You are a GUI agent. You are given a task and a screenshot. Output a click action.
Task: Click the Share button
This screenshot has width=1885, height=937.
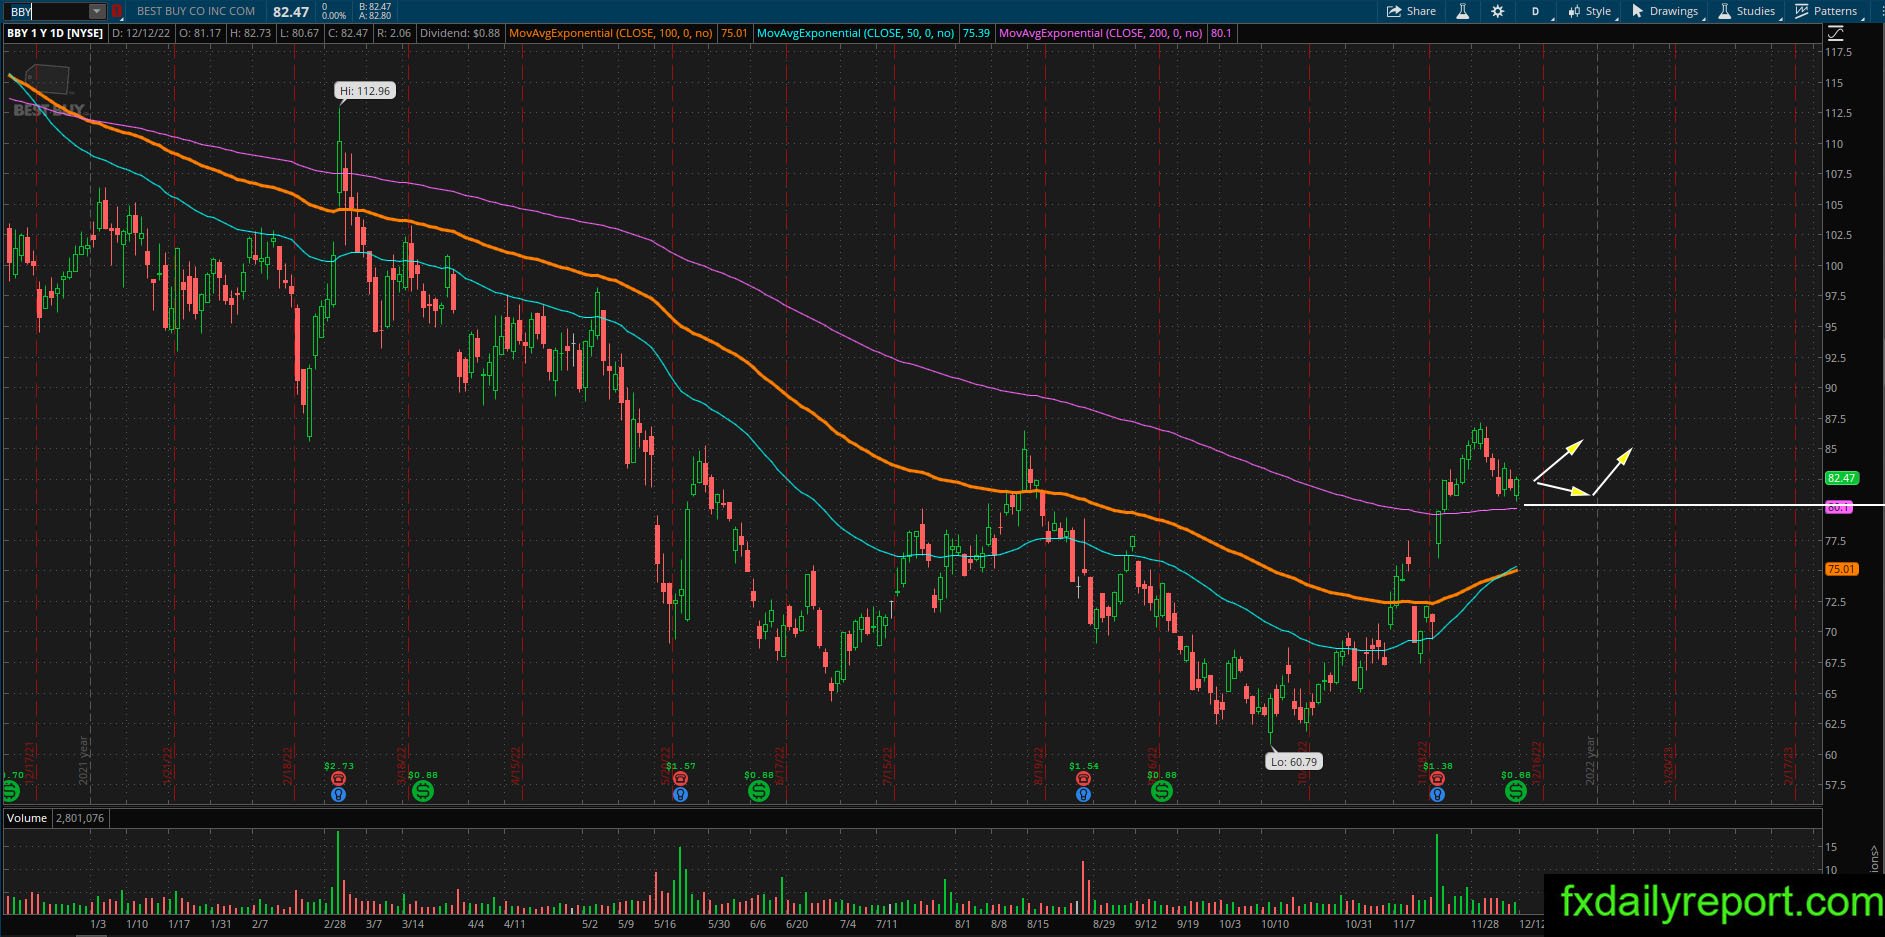click(1411, 11)
